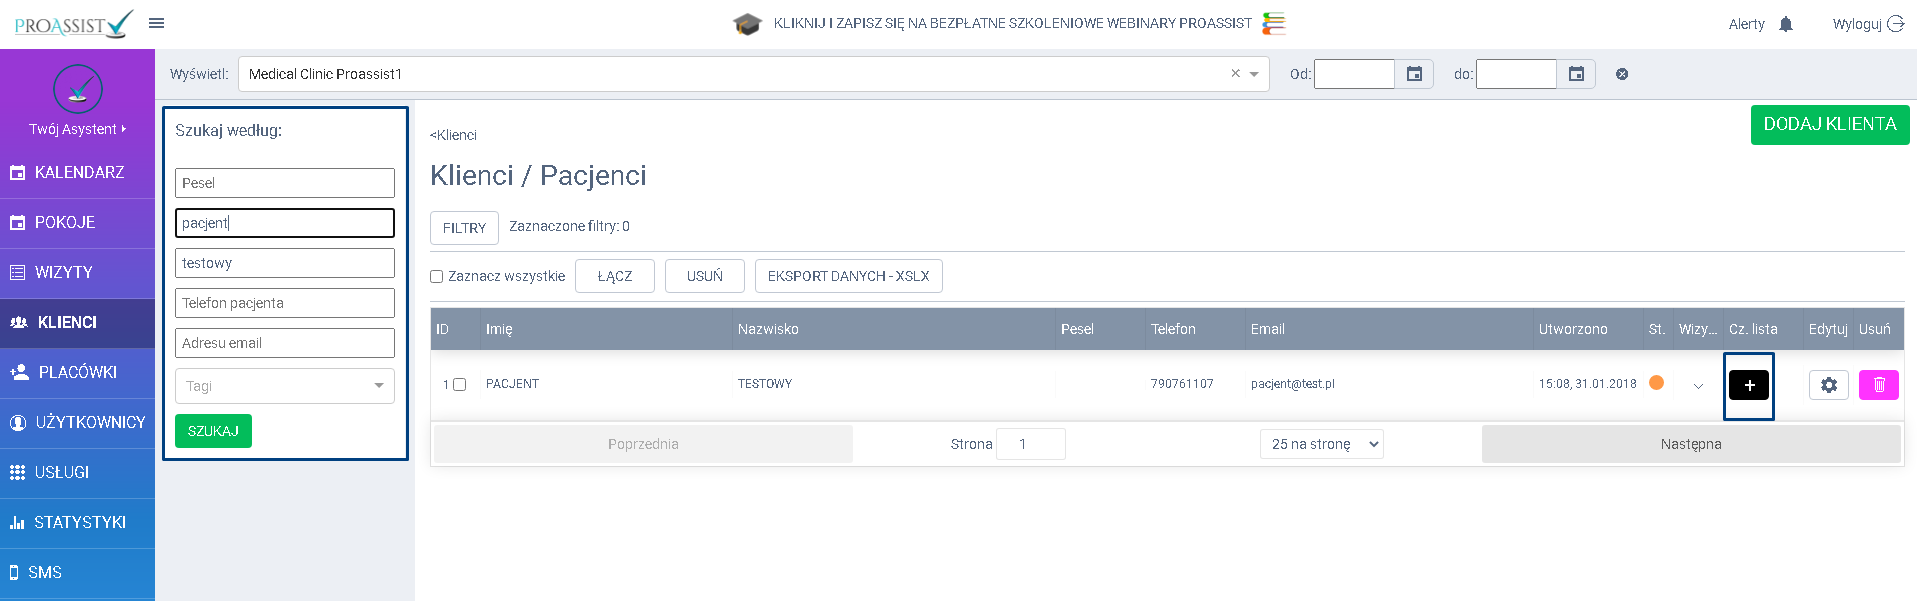Click the green SZUKAJ button
The height and width of the screenshot is (601, 1917).
(x=213, y=431)
